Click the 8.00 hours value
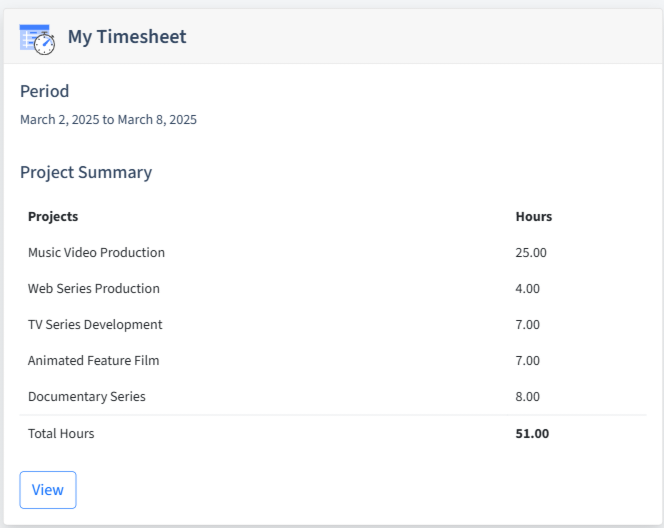The width and height of the screenshot is (664, 528). pos(528,397)
